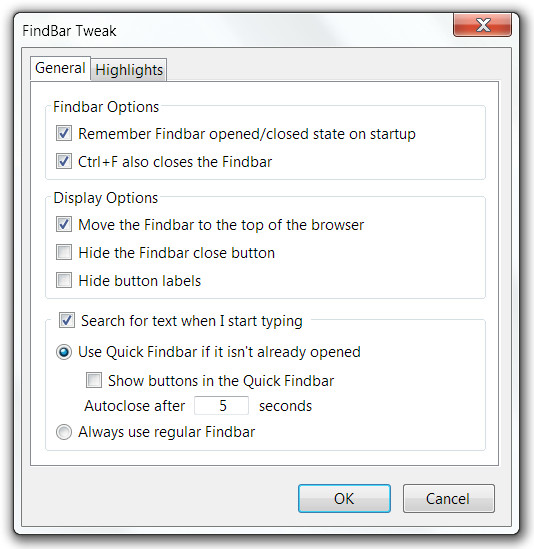534x549 pixels.
Task: Toggle Ctrl+F also closes the Findbar
Action: pyautogui.click(x=64, y=161)
